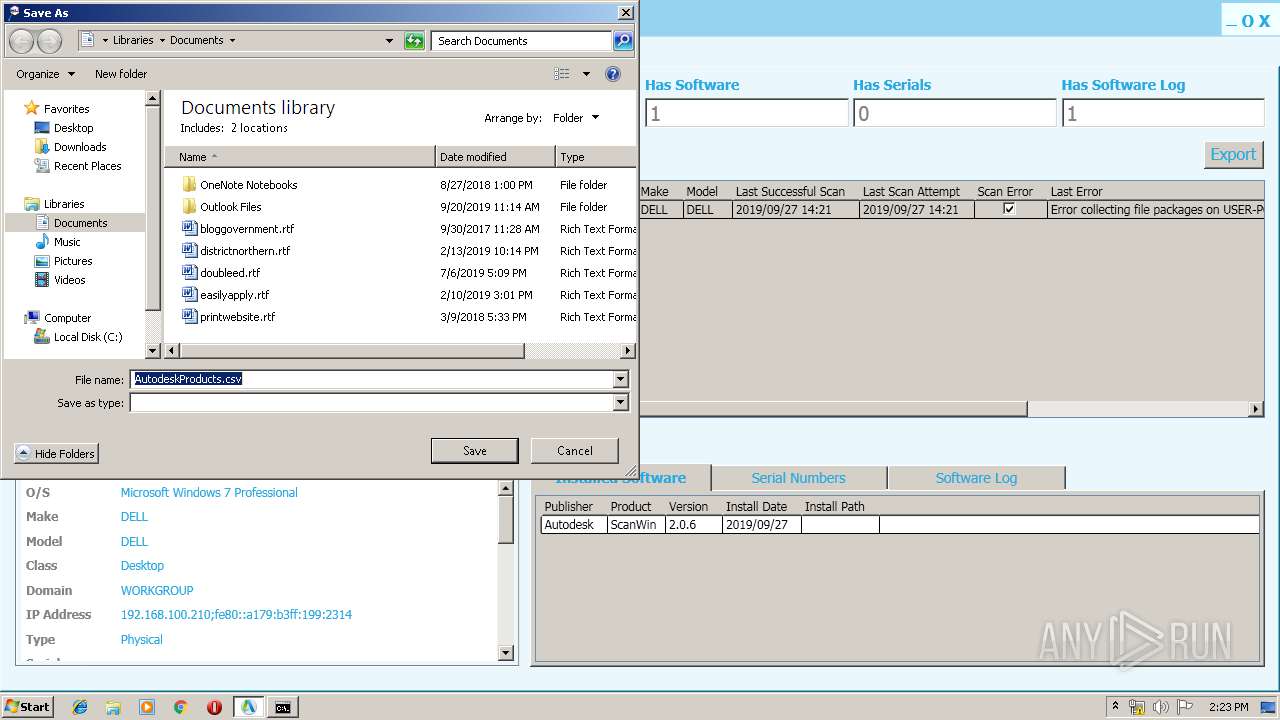The width and height of the screenshot is (1280, 720).
Task: Click the Has Software Log value field
Action: (x=1162, y=113)
